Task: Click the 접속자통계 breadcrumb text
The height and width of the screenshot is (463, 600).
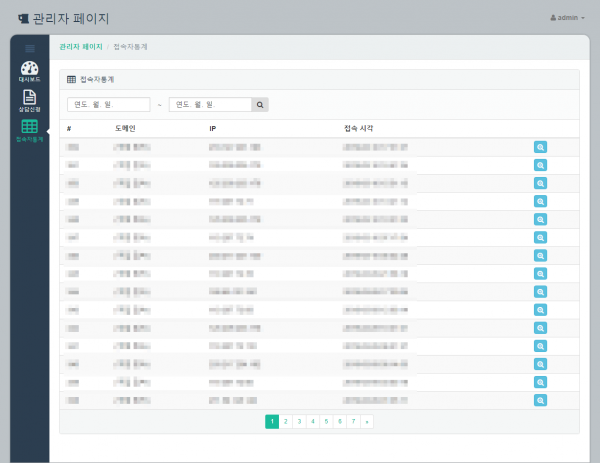Action: [x=130, y=47]
